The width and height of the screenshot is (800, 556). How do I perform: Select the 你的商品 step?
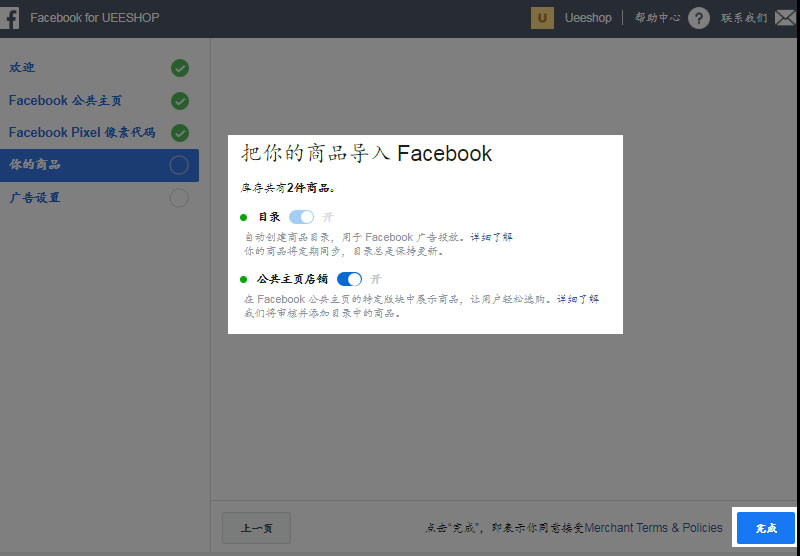coord(99,165)
